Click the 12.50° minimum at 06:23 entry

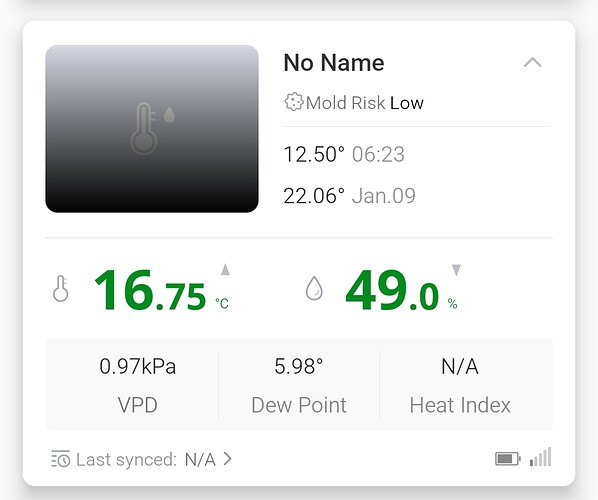tap(344, 154)
